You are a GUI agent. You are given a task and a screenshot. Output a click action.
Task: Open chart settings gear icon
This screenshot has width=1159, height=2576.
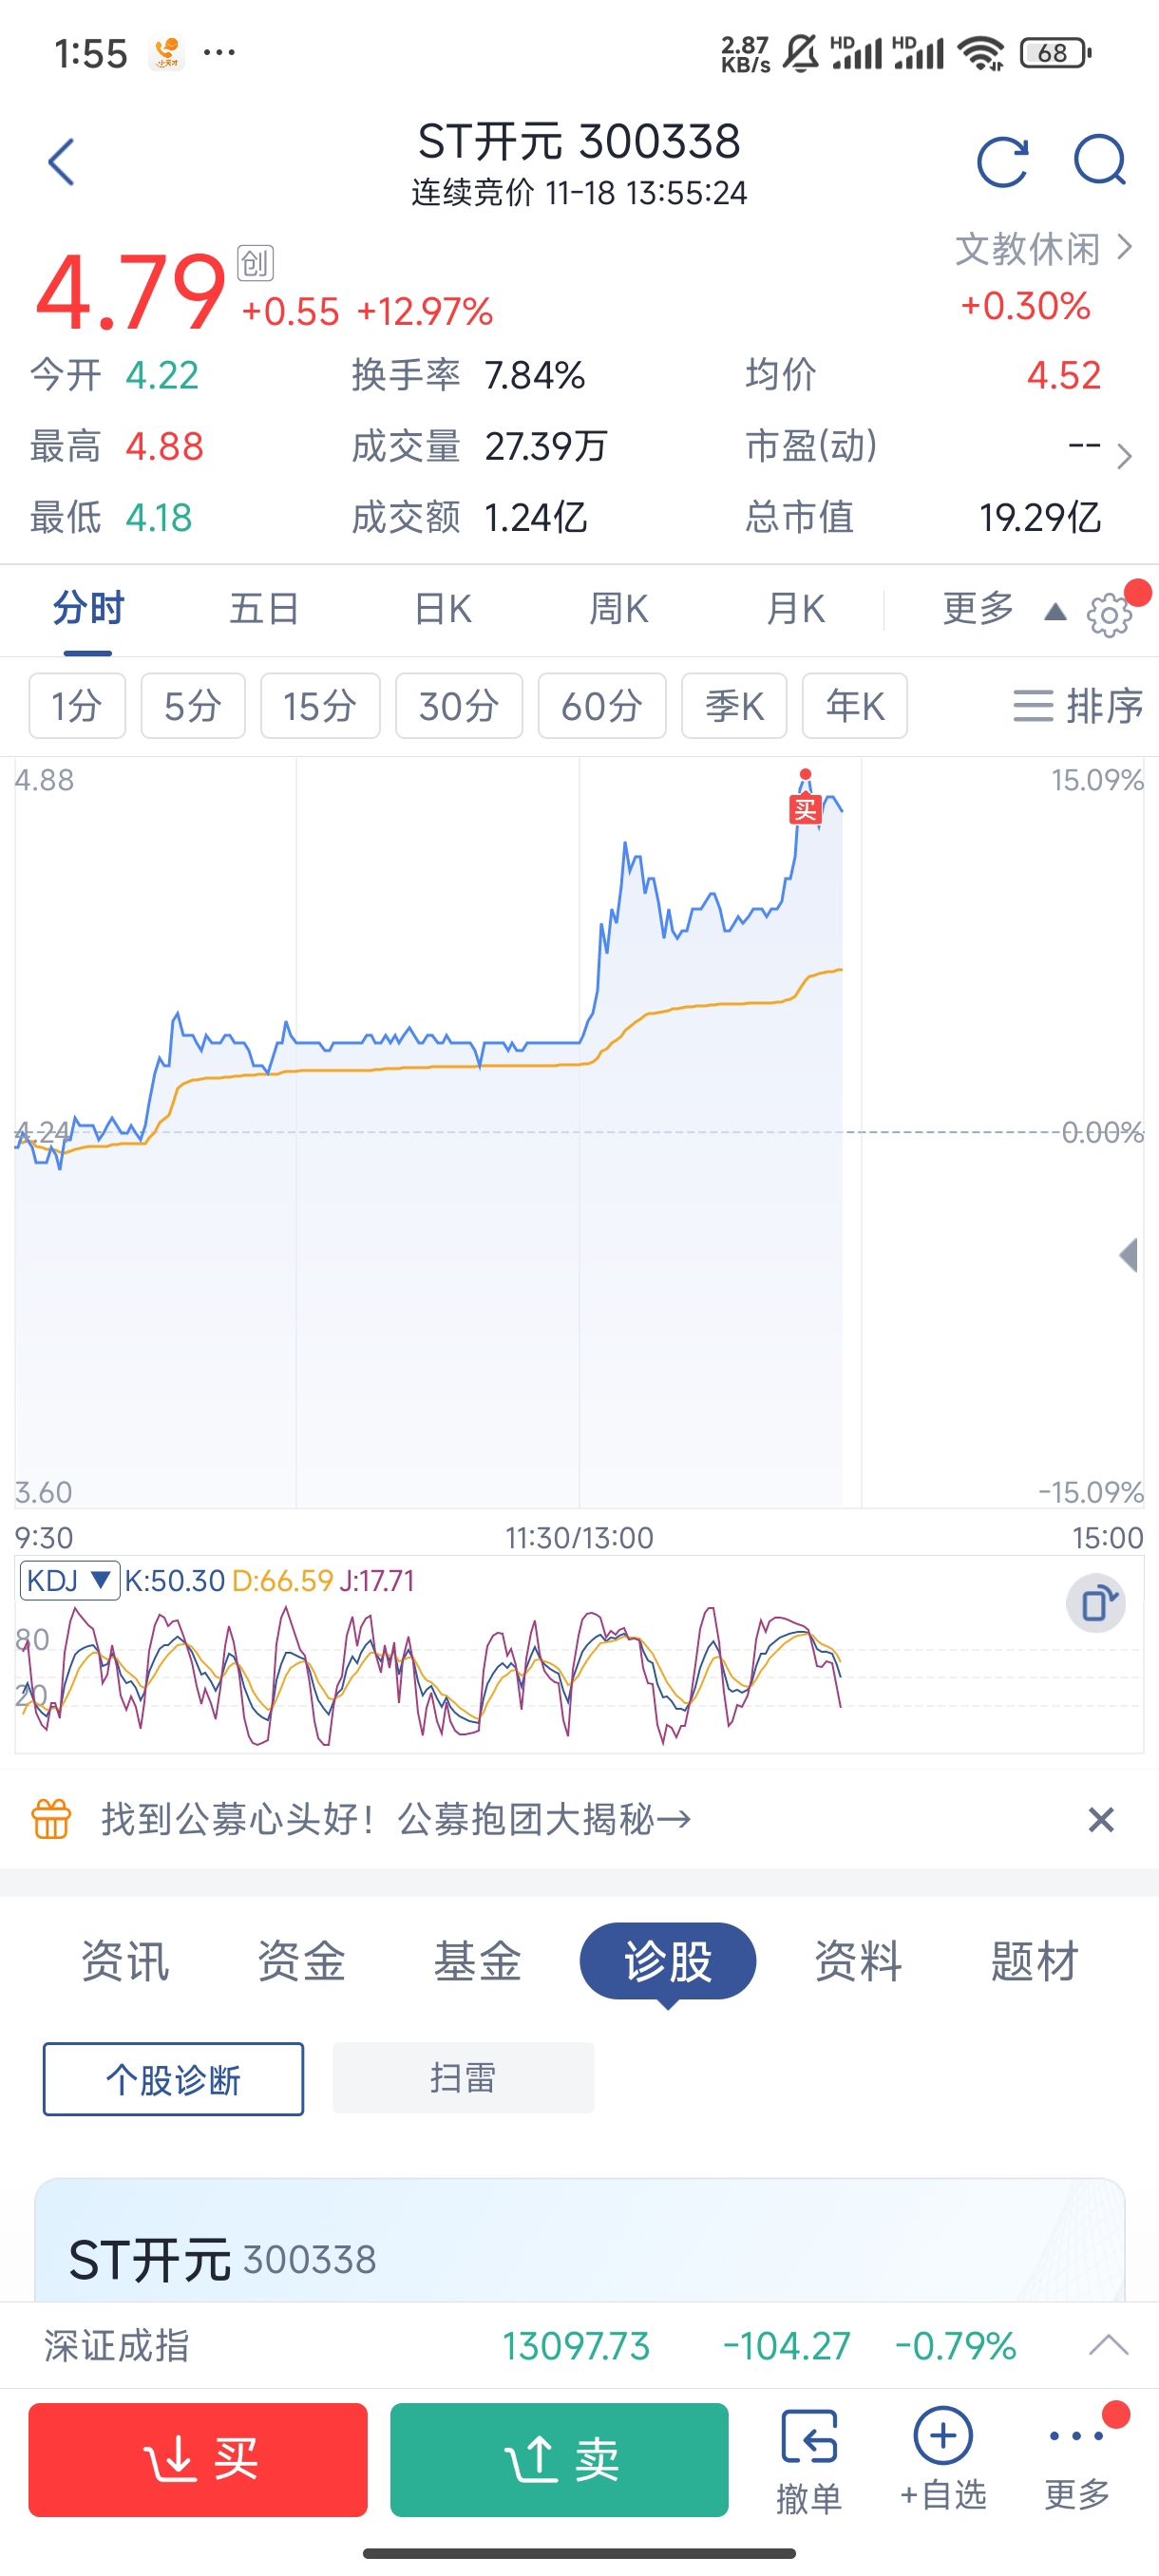point(1109,614)
